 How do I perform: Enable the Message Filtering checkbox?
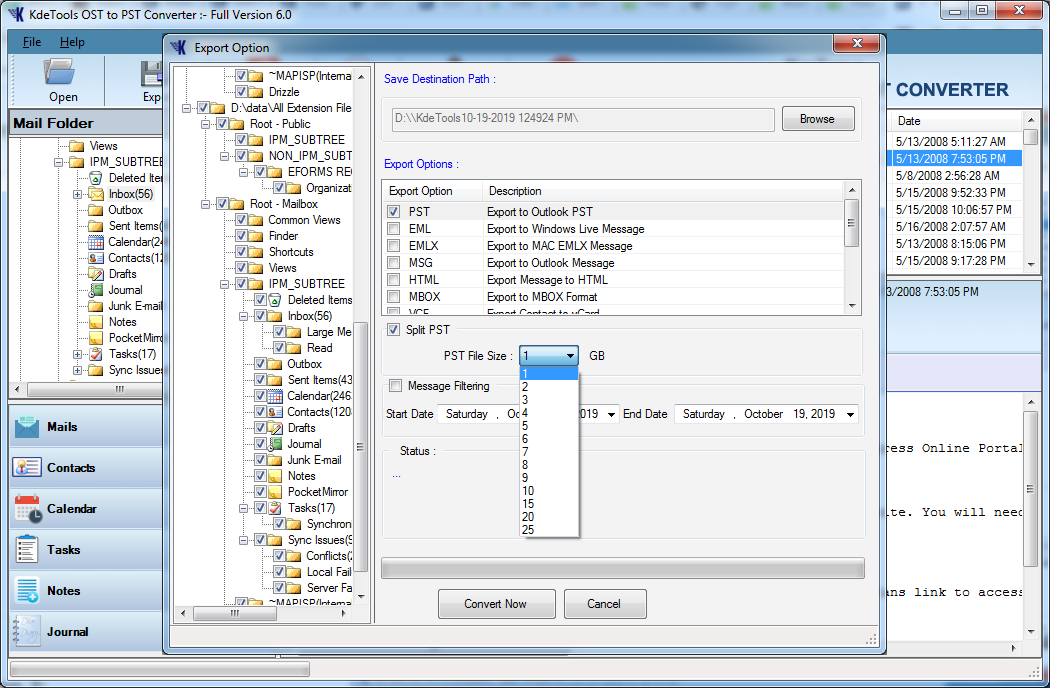[x=396, y=386]
